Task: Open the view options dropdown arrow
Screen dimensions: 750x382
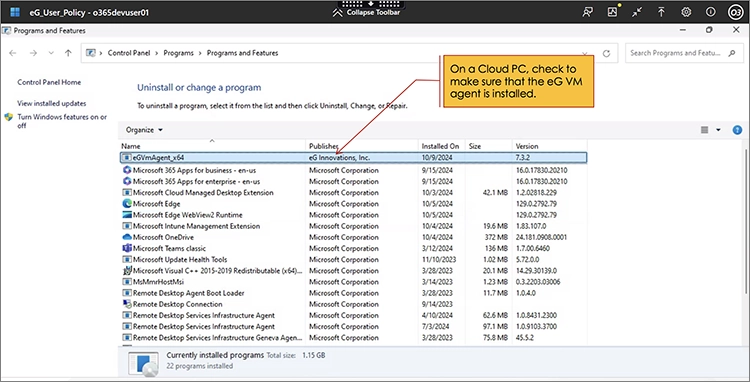Action: pyautogui.click(x=718, y=130)
